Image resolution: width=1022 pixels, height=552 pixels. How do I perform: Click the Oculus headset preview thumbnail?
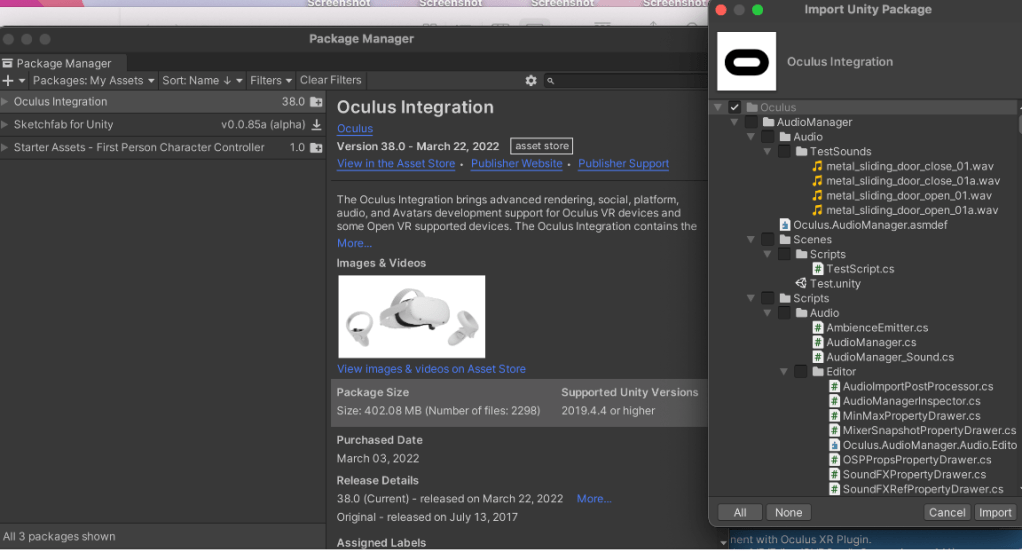click(x=411, y=316)
